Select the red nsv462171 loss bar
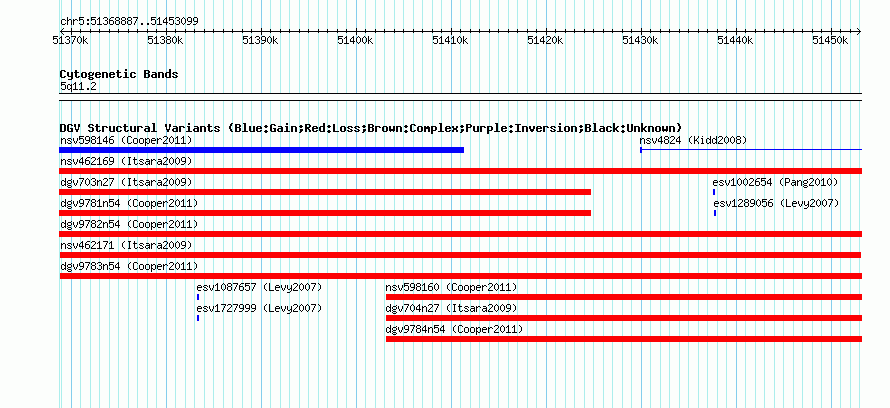 (460, 255)
